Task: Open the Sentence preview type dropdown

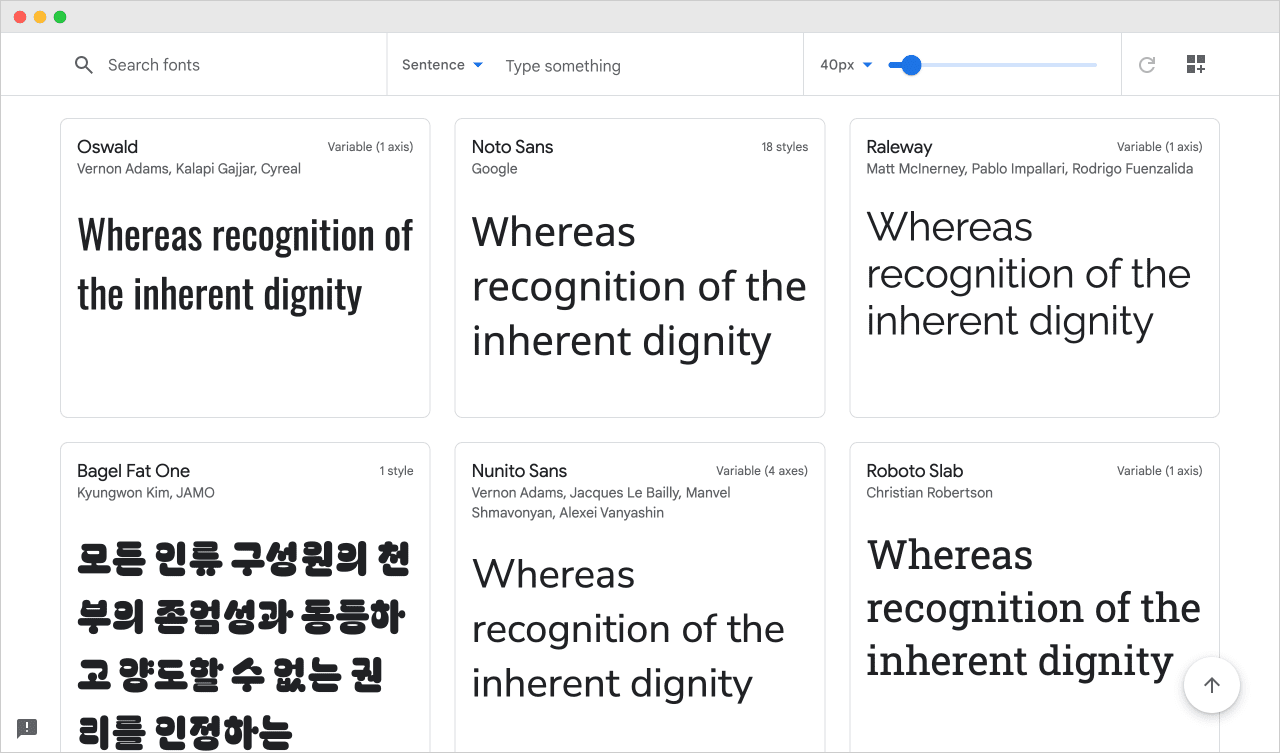Action: (x=443, y=65)
